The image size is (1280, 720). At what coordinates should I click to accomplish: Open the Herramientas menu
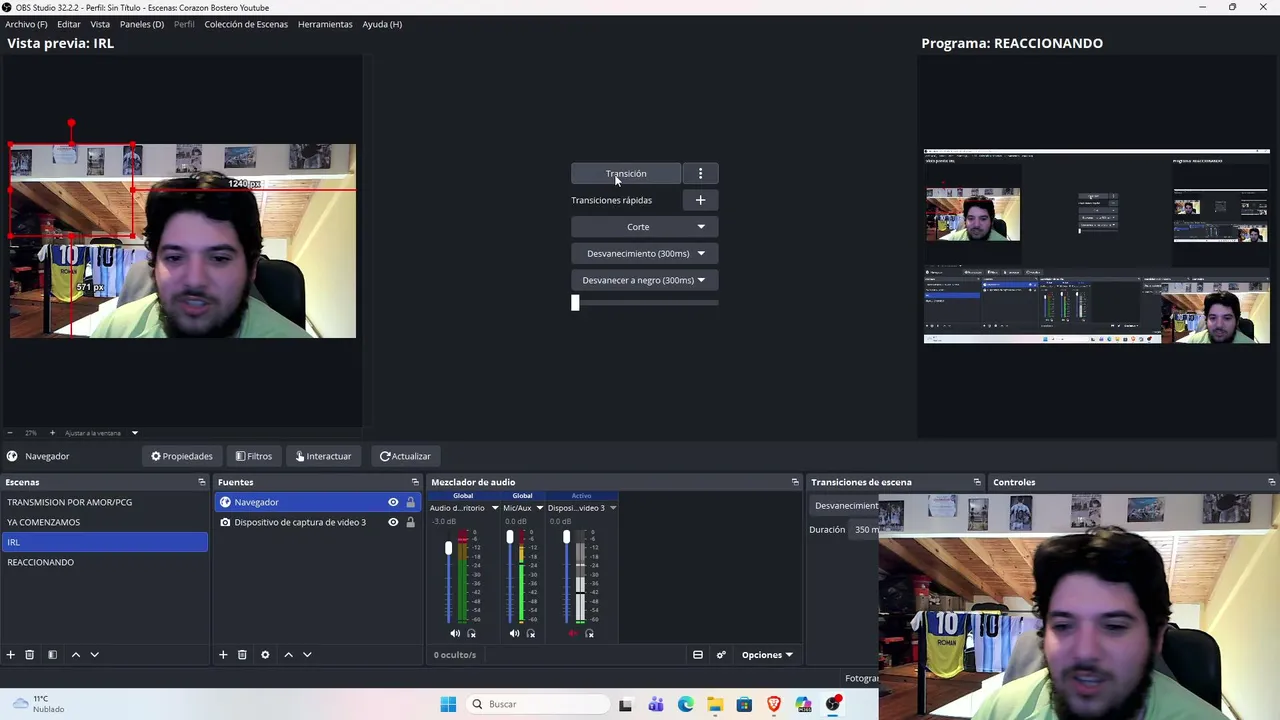tap(325, 24)
